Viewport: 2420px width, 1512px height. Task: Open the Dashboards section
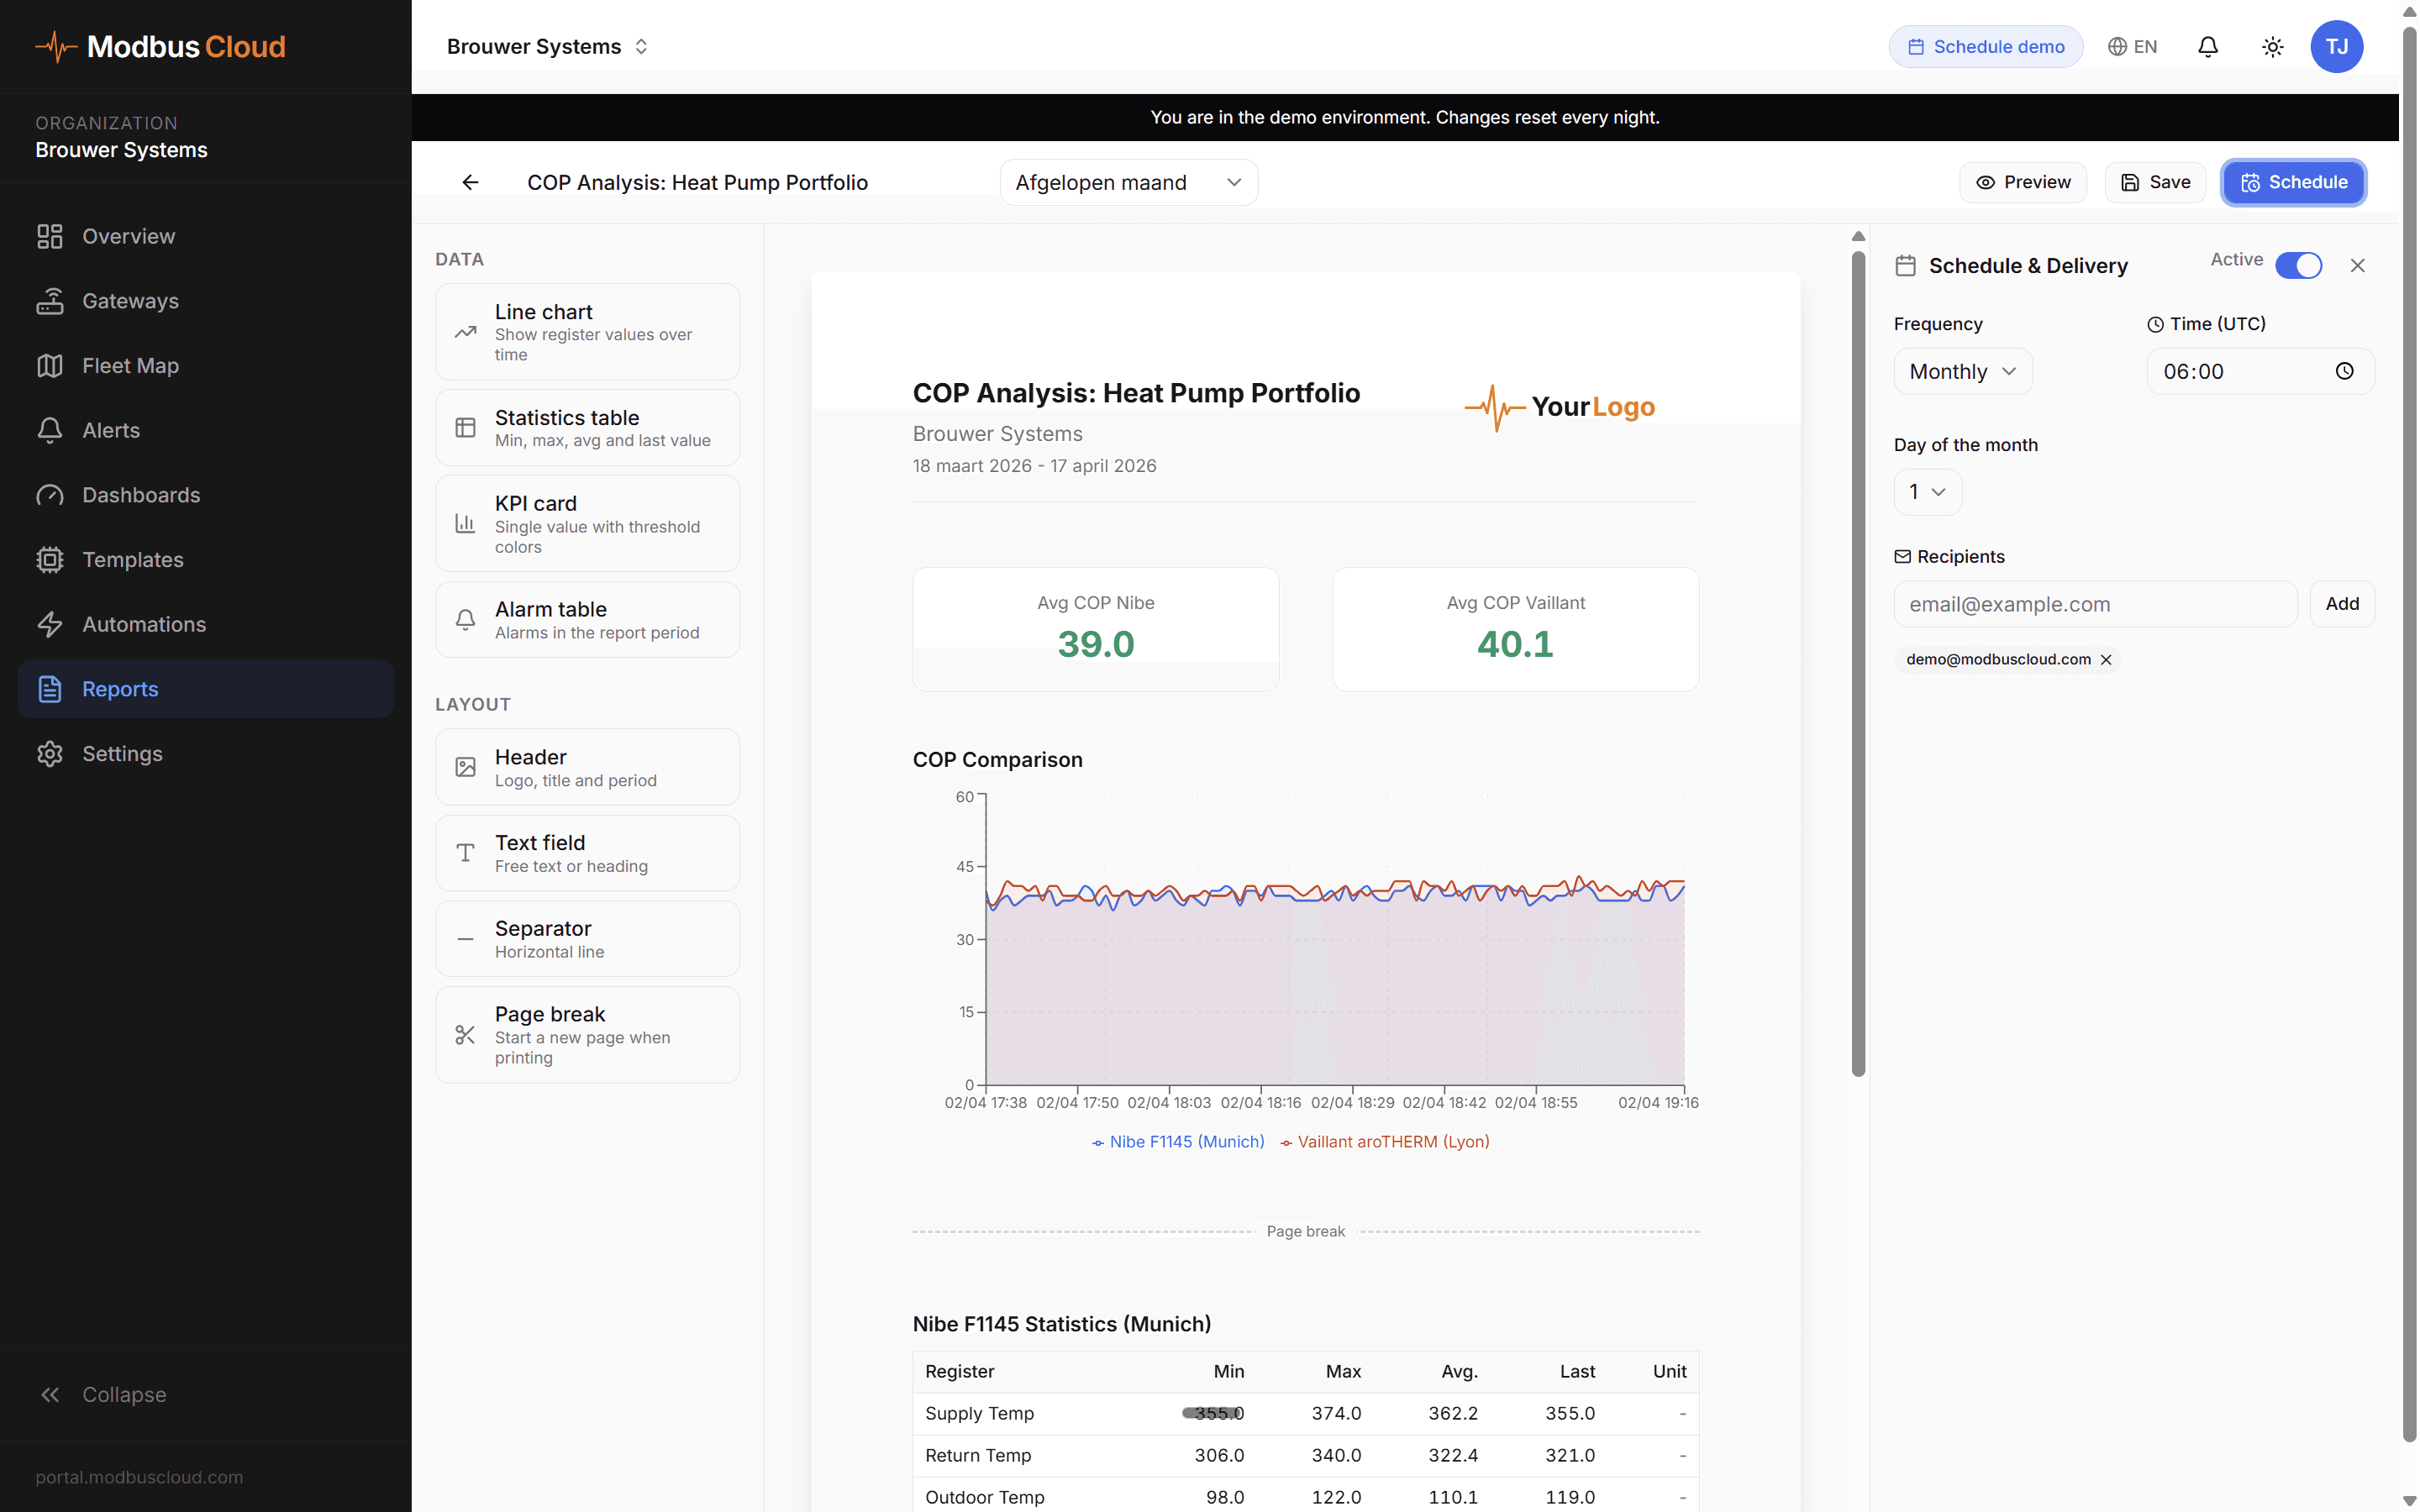coord(141,494)
